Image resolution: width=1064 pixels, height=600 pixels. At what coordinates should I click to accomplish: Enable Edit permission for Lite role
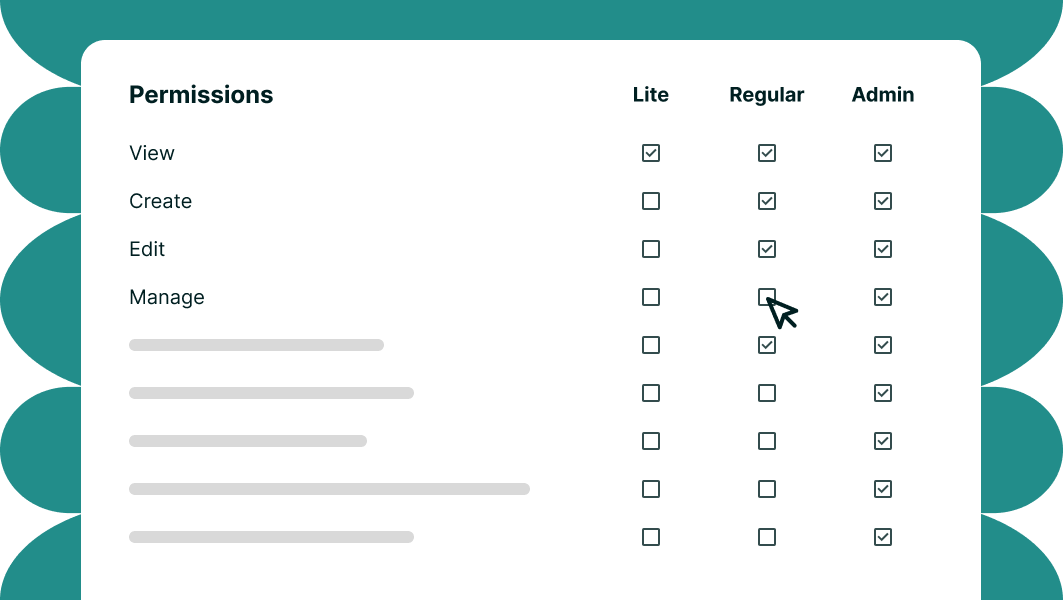pos(651,249)
